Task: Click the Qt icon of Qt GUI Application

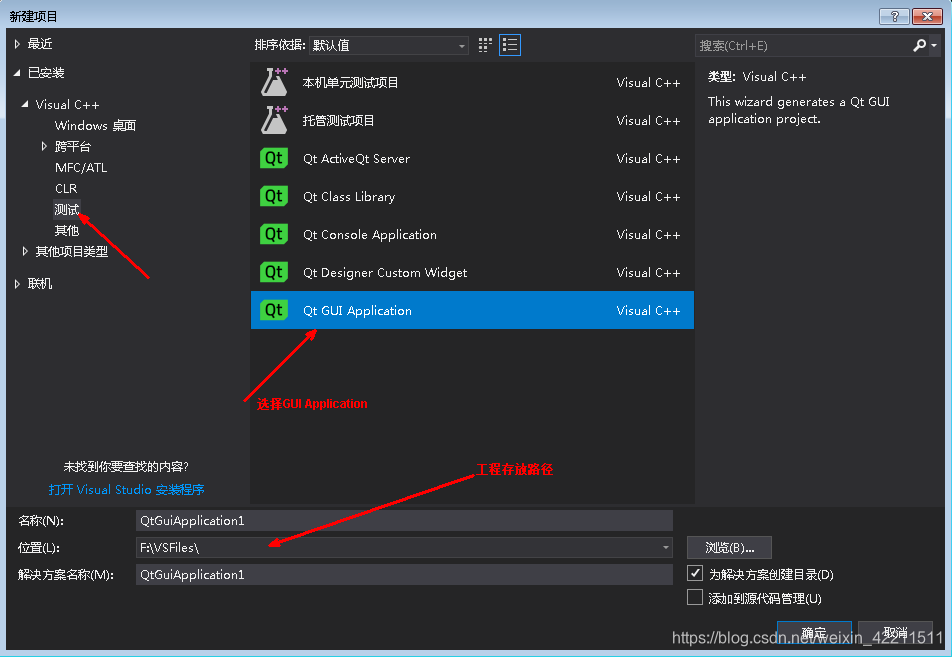Action: click(x=274, y=310)
